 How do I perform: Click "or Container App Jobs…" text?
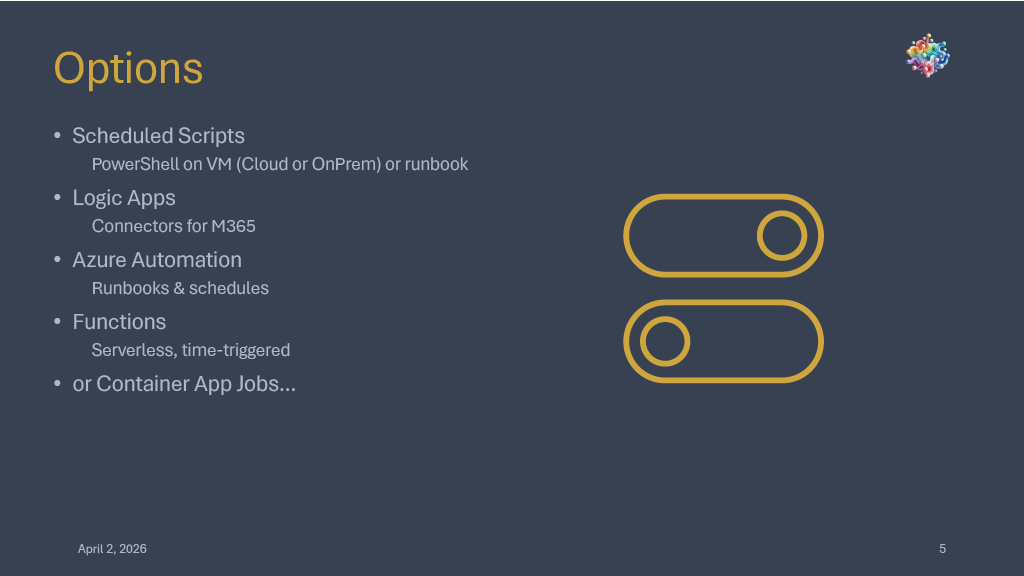[x=184, y=384]
